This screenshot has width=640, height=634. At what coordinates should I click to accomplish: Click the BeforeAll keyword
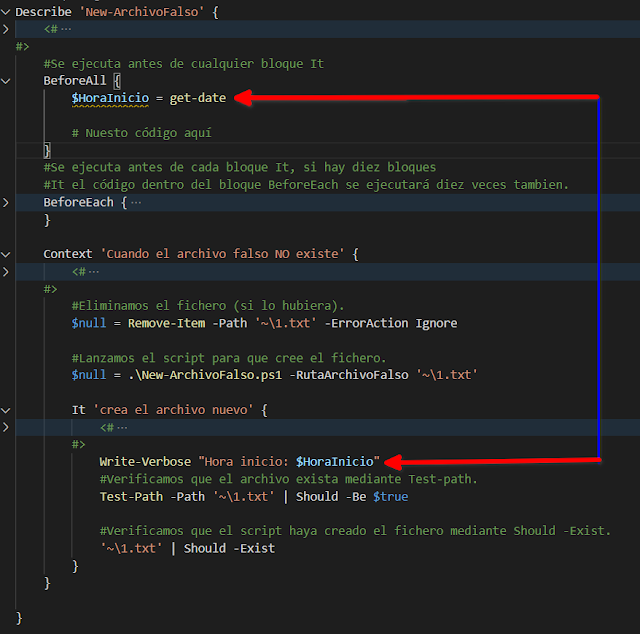click(x=75, y=80)
